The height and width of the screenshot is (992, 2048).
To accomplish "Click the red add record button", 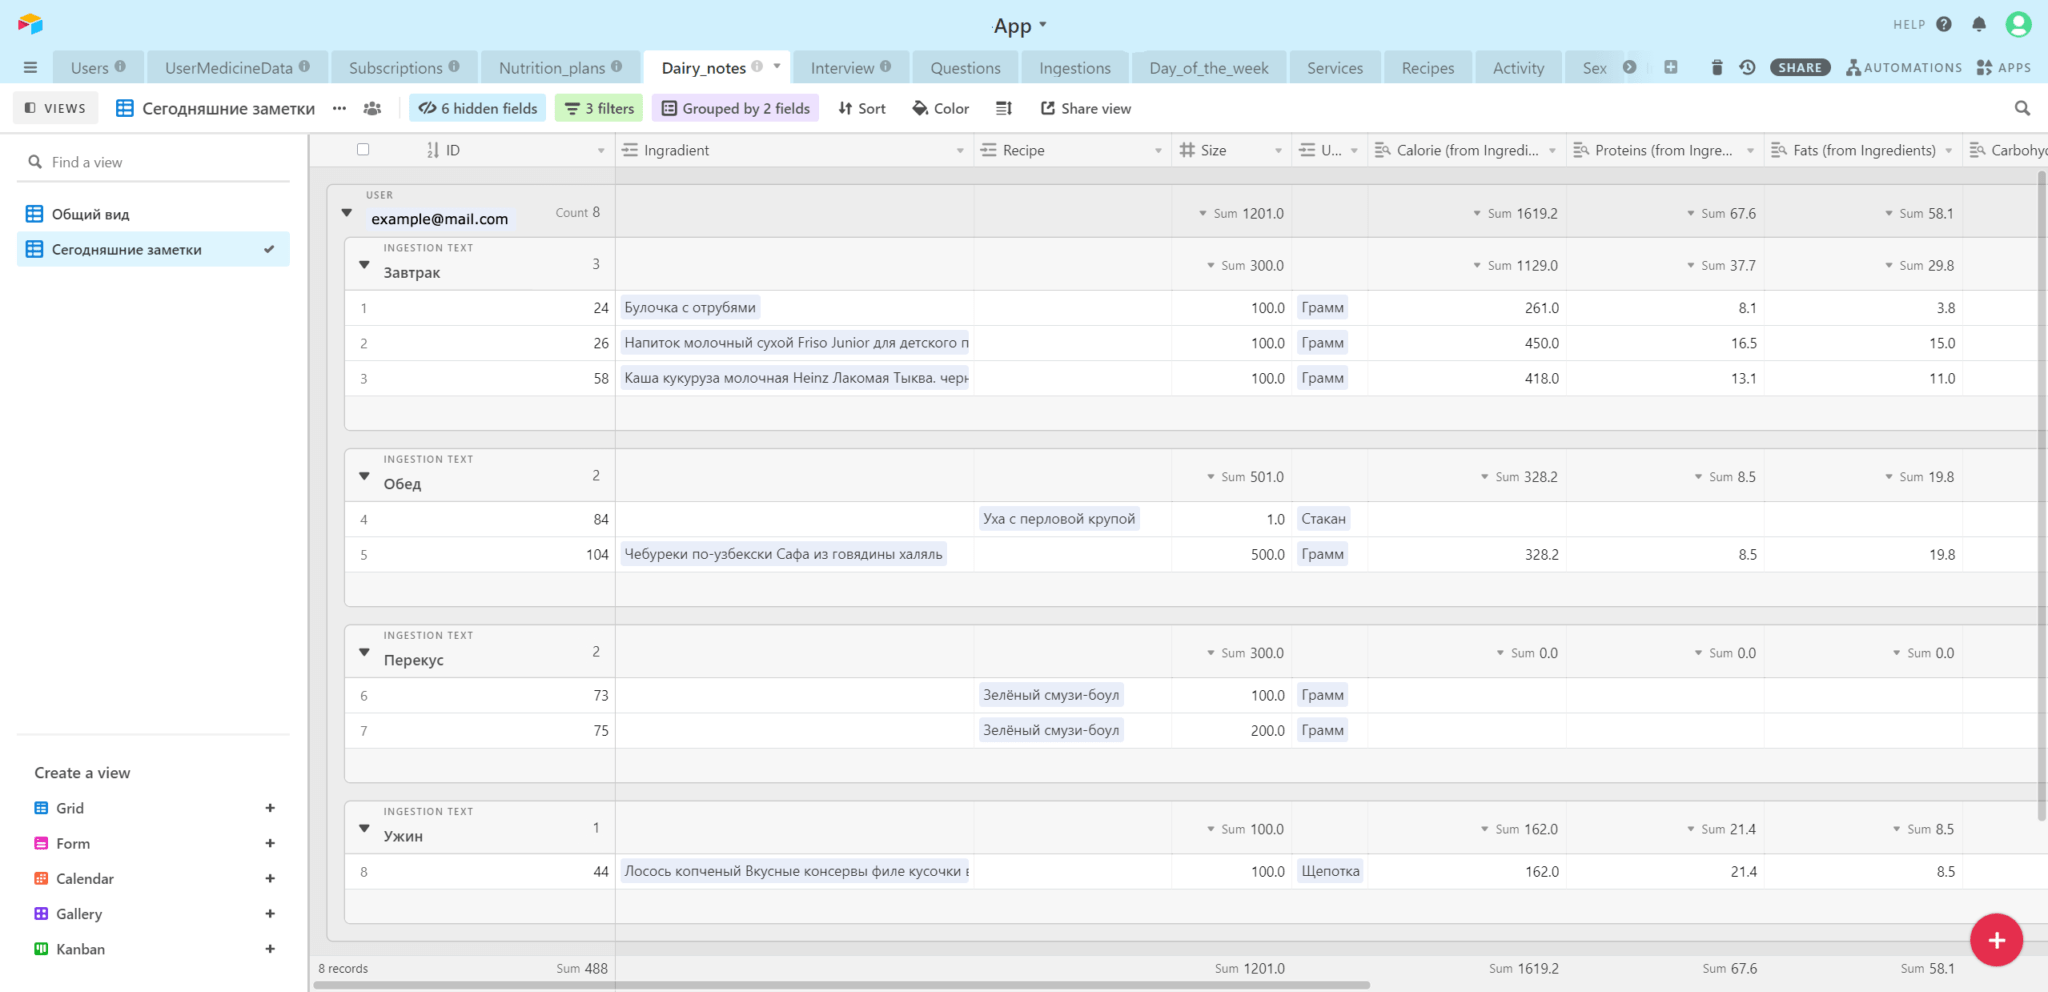I will [1996, 940].
